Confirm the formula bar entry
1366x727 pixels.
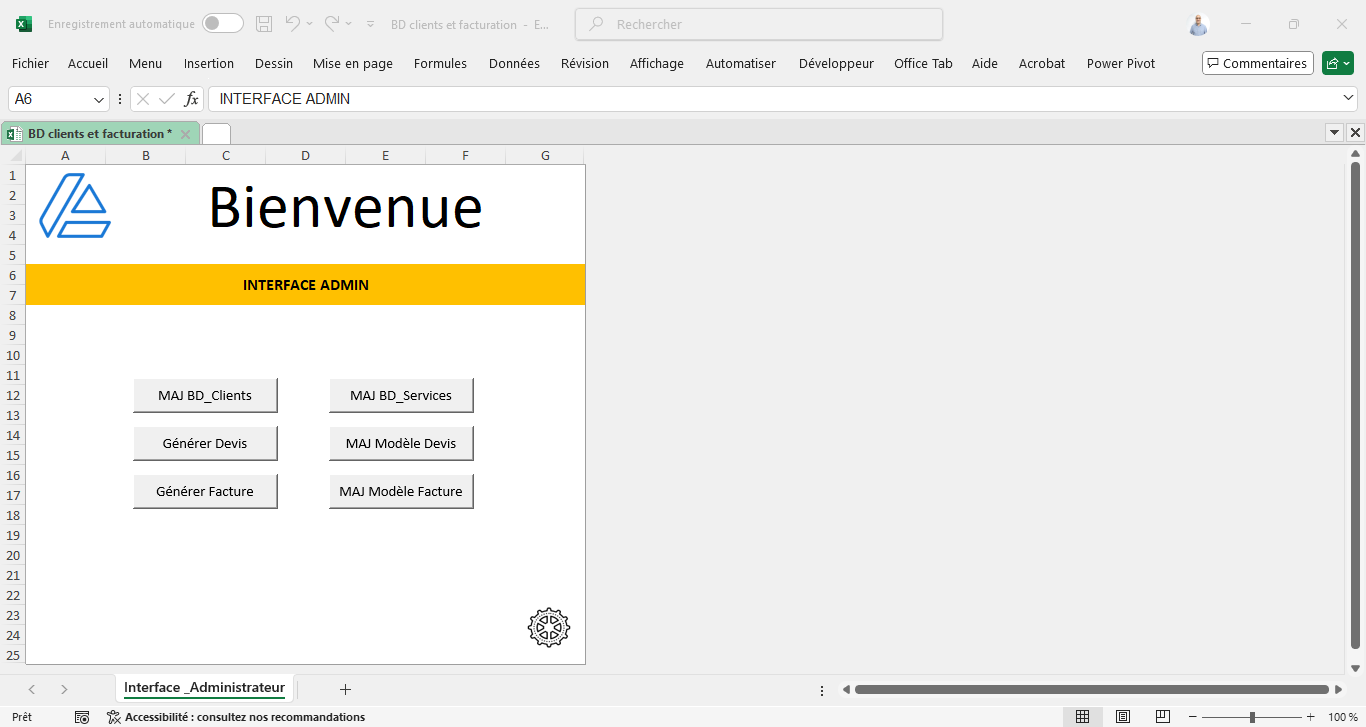[167, 99]
